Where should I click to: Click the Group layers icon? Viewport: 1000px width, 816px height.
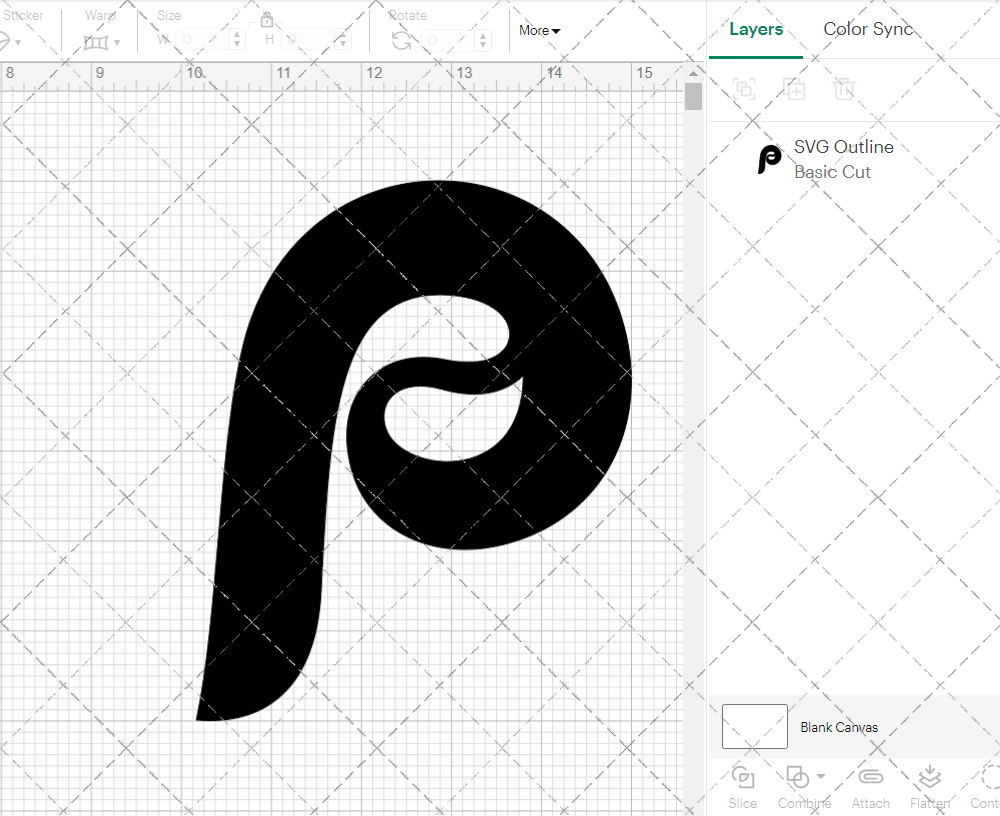click(x=744, y=89)
